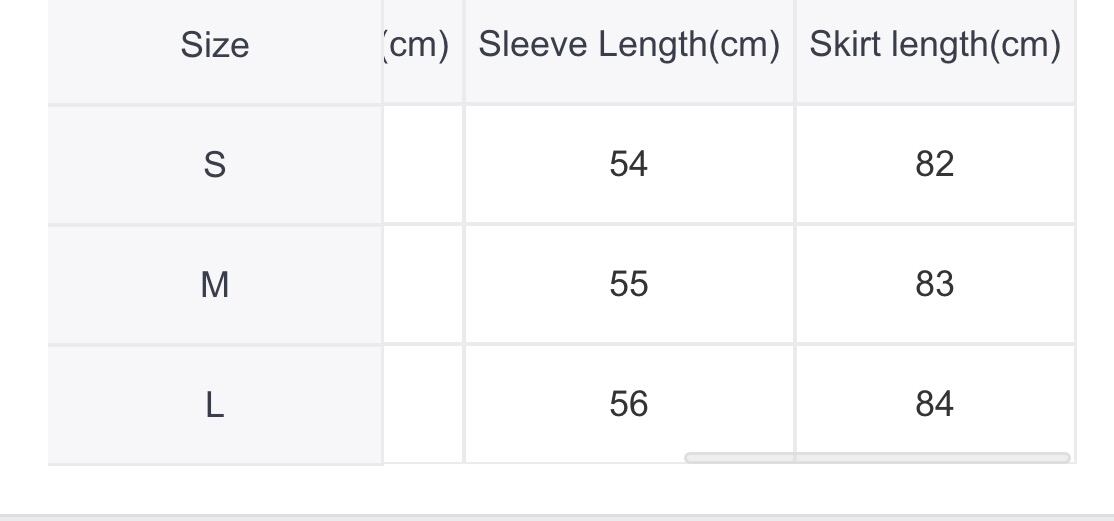Select the M size row label
The image size is (1114, 521).
[215, 285]
